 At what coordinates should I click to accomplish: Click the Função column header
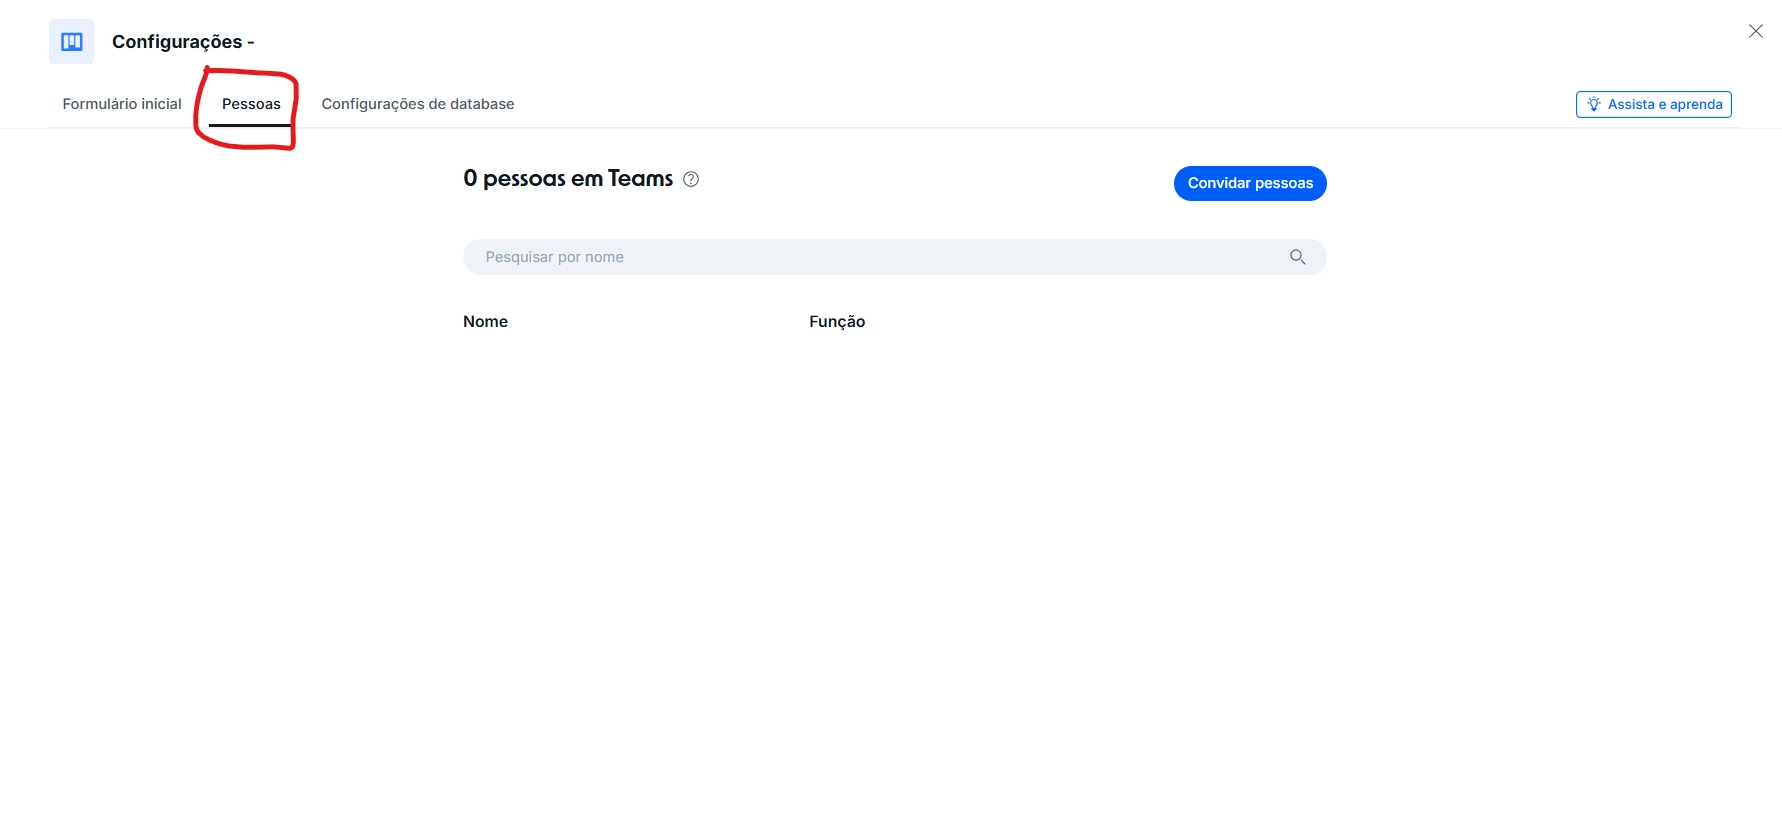(x=837, y=321)
